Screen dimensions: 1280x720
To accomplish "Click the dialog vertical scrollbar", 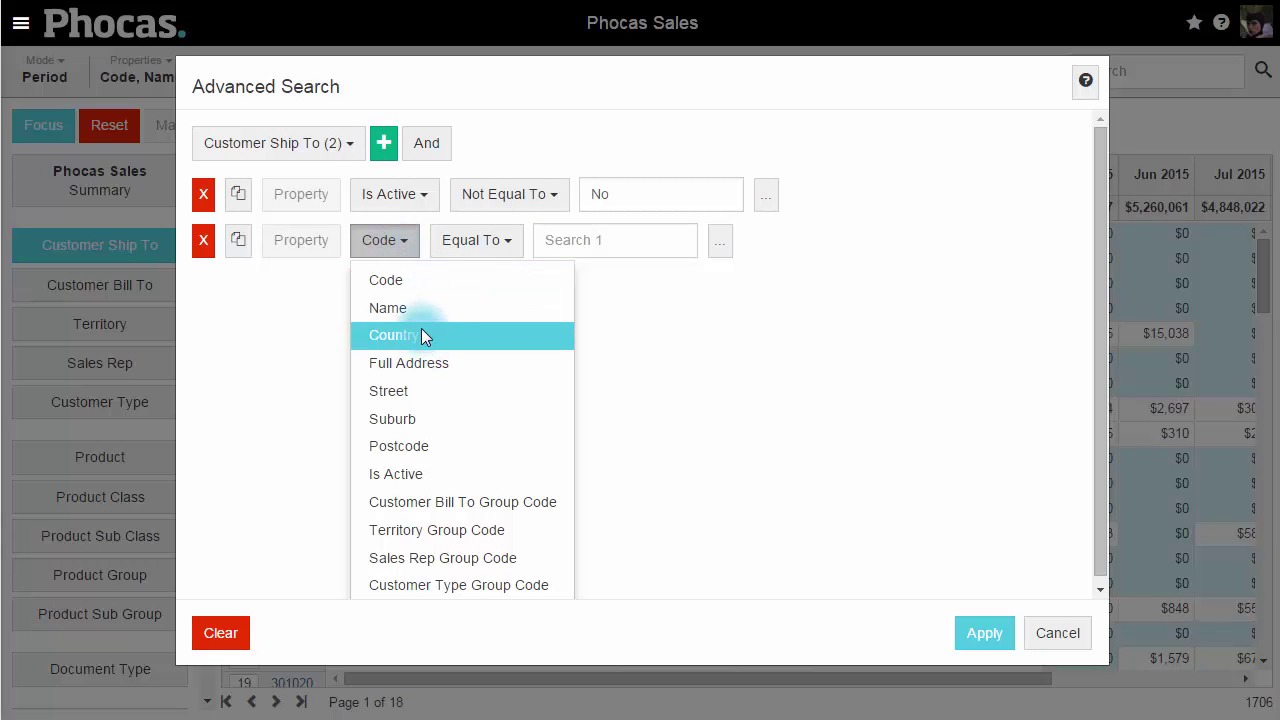I will pos(1100,350).
